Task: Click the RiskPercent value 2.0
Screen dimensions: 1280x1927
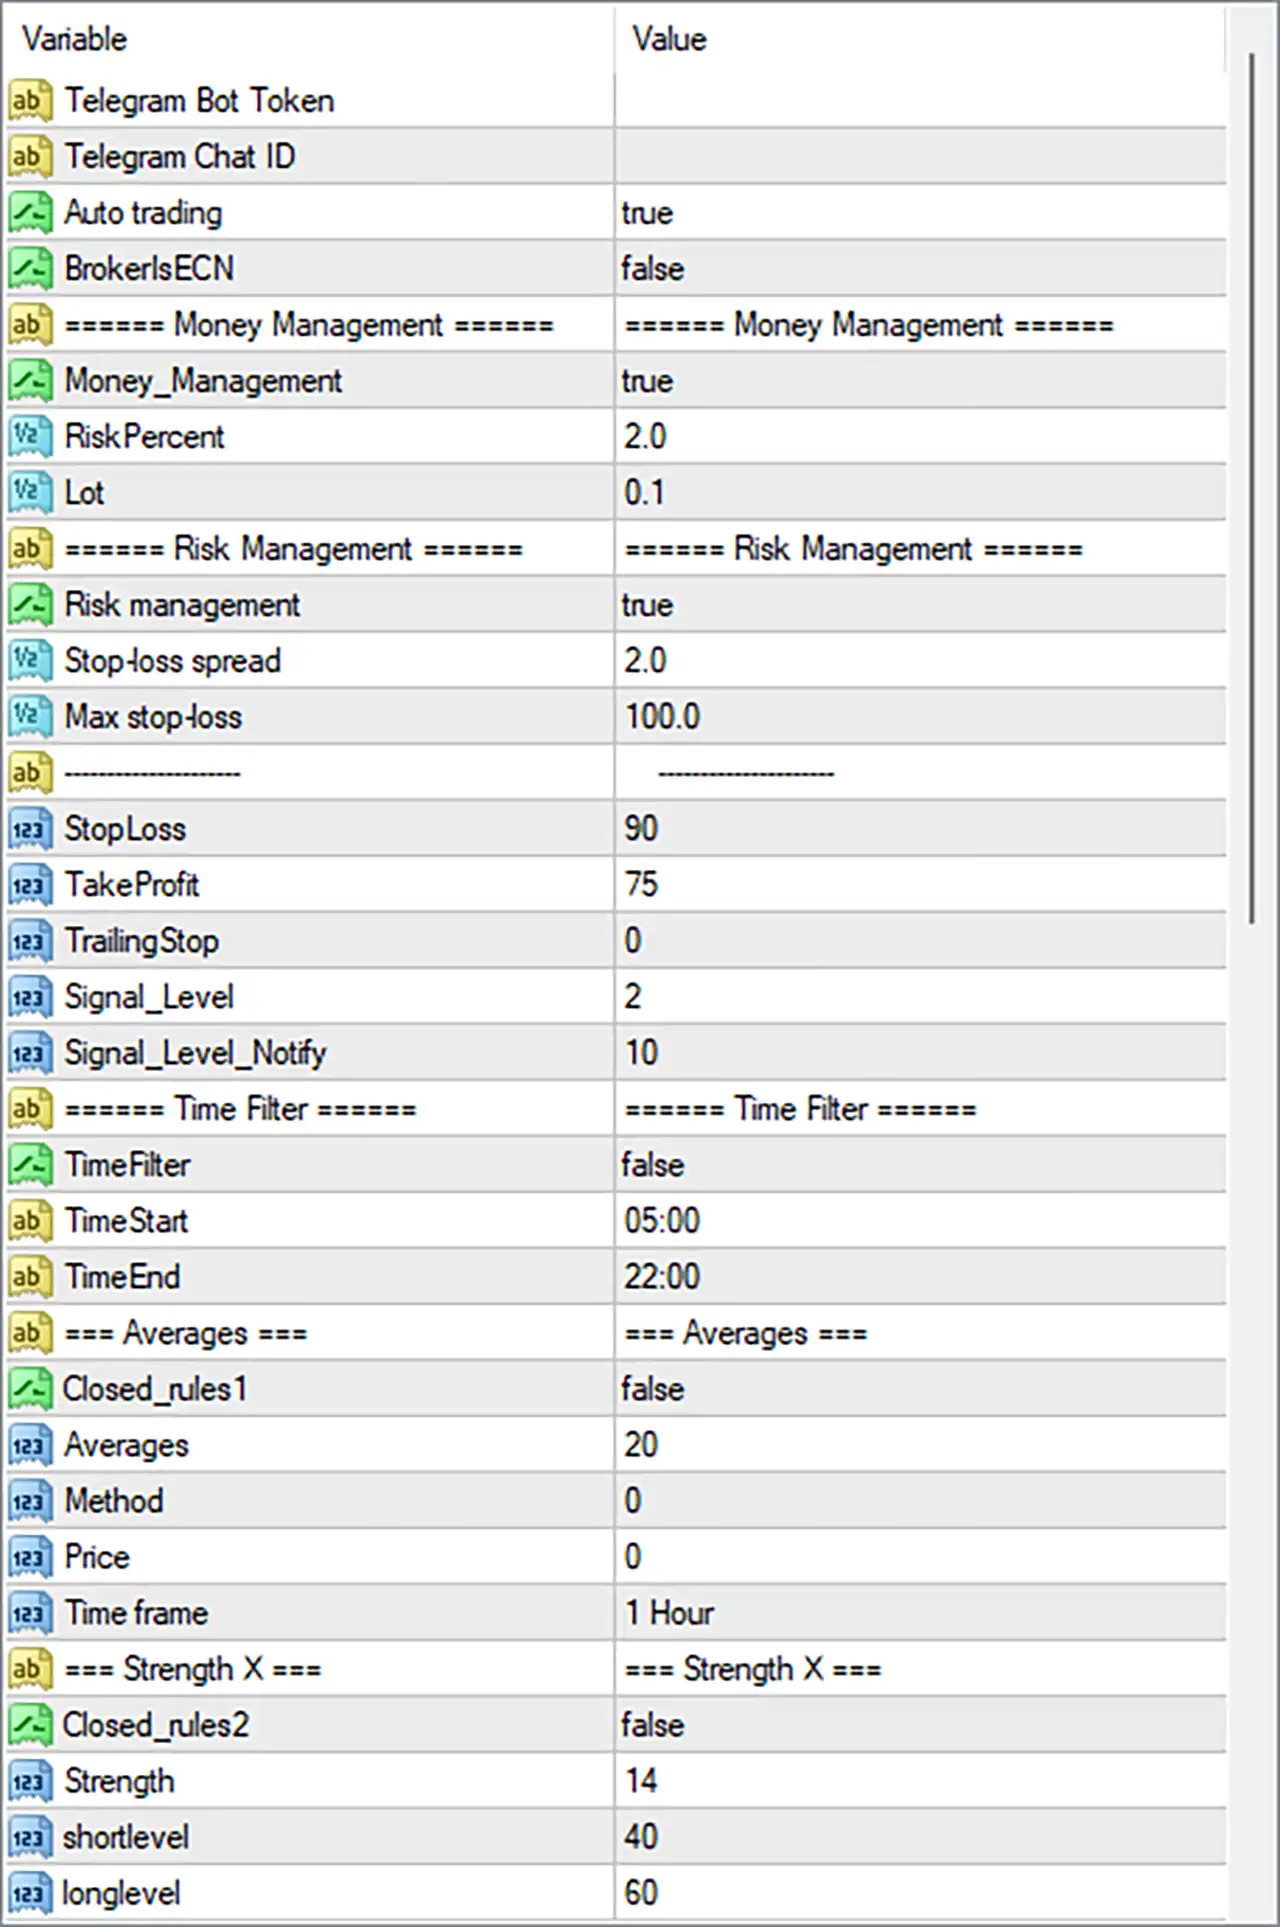Action: [x=645, y=437]
